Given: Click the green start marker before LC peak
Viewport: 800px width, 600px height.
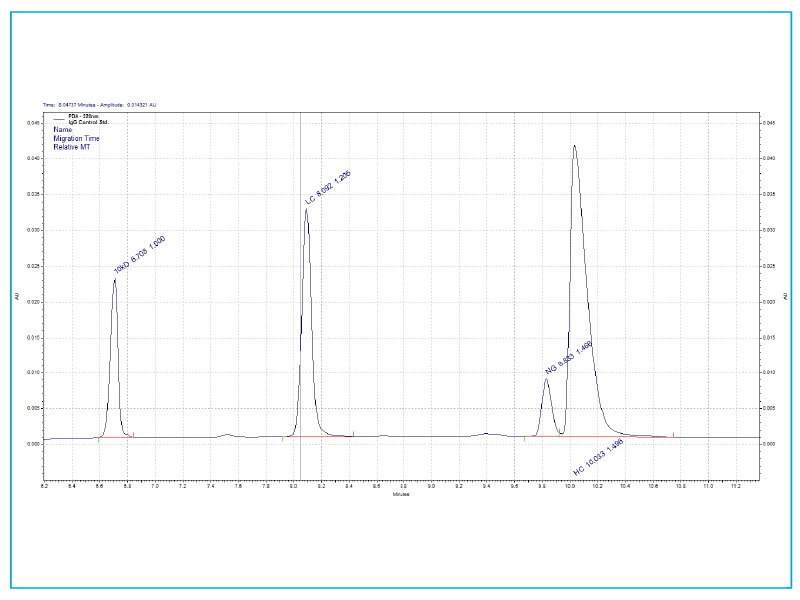Looking at the screenshot, I should pos(283,439).
